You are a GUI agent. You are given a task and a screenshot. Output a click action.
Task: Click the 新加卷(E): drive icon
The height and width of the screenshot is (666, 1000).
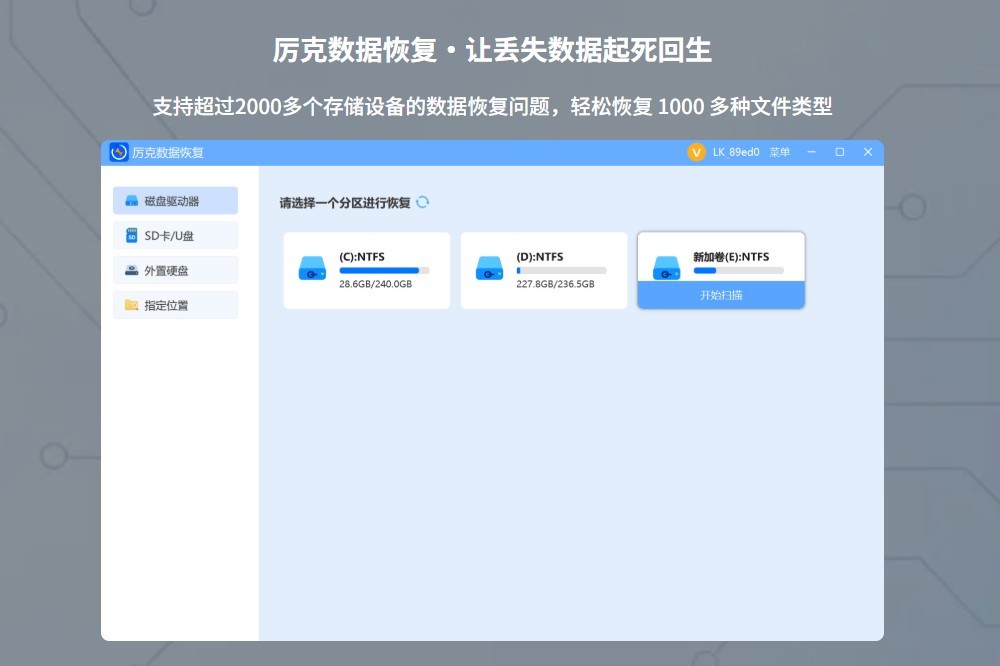[666, 268]
